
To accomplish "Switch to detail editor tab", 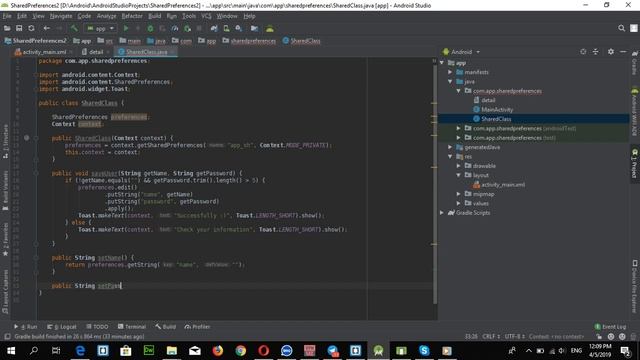I will coord(95,52).
